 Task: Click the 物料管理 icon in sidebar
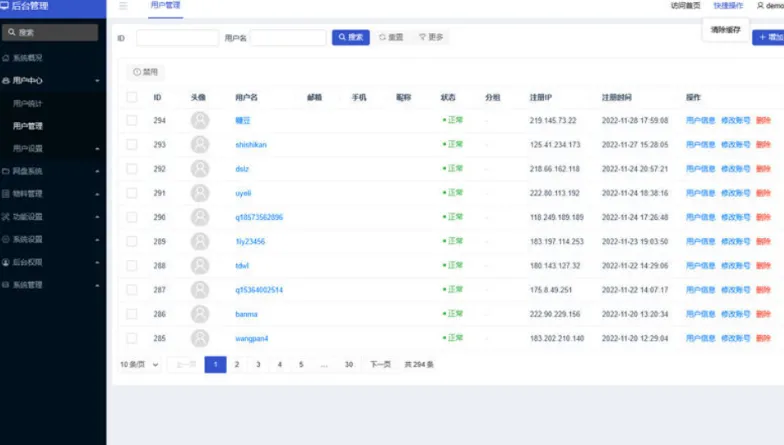pos(6,194)
